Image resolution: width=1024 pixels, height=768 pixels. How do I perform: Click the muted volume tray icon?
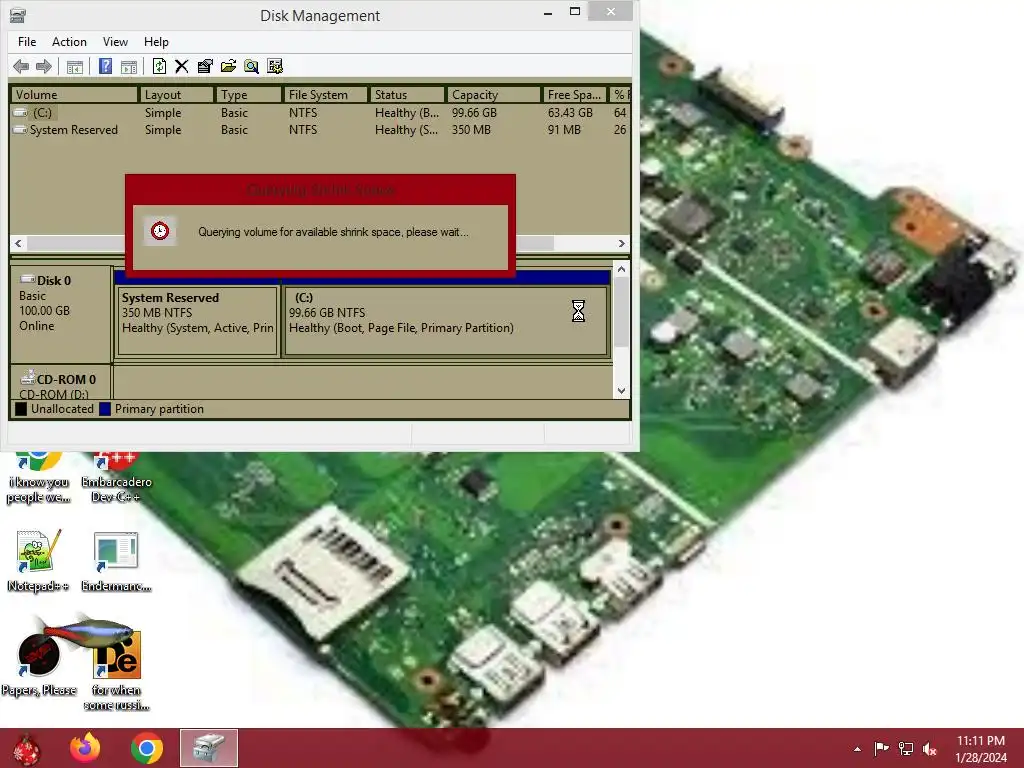929,748
